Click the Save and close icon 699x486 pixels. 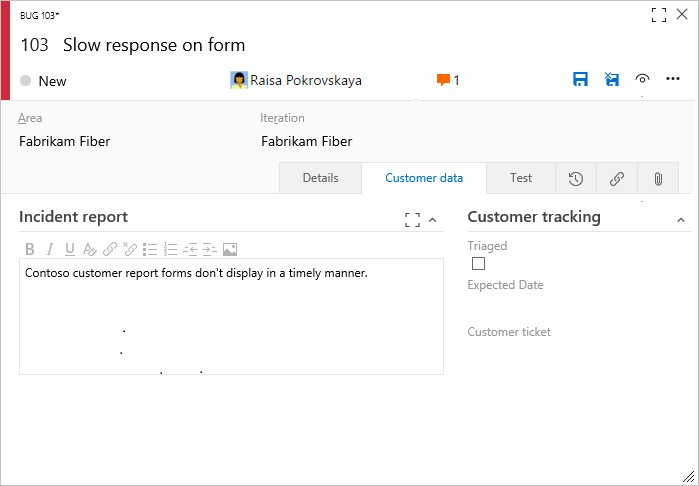point(612,79)
